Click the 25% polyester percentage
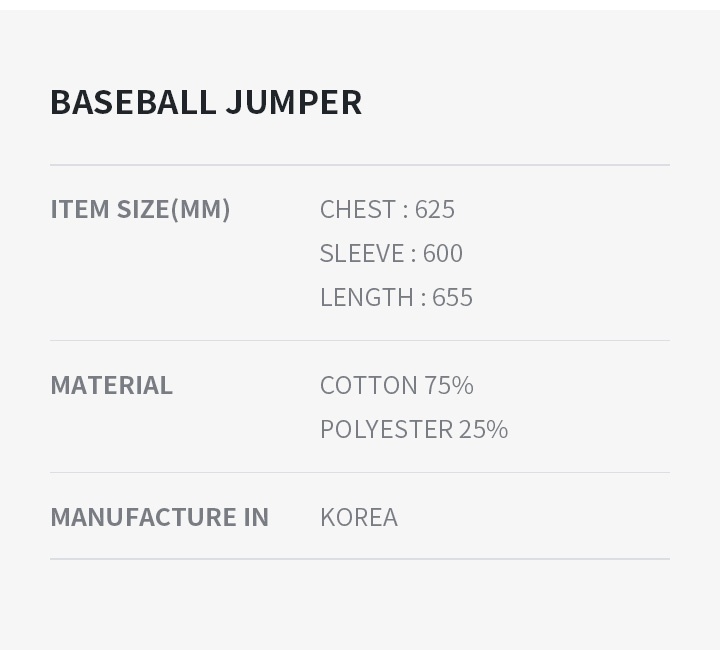The height and width of the screenshot is (650, 720). click(x=483, y=429)
